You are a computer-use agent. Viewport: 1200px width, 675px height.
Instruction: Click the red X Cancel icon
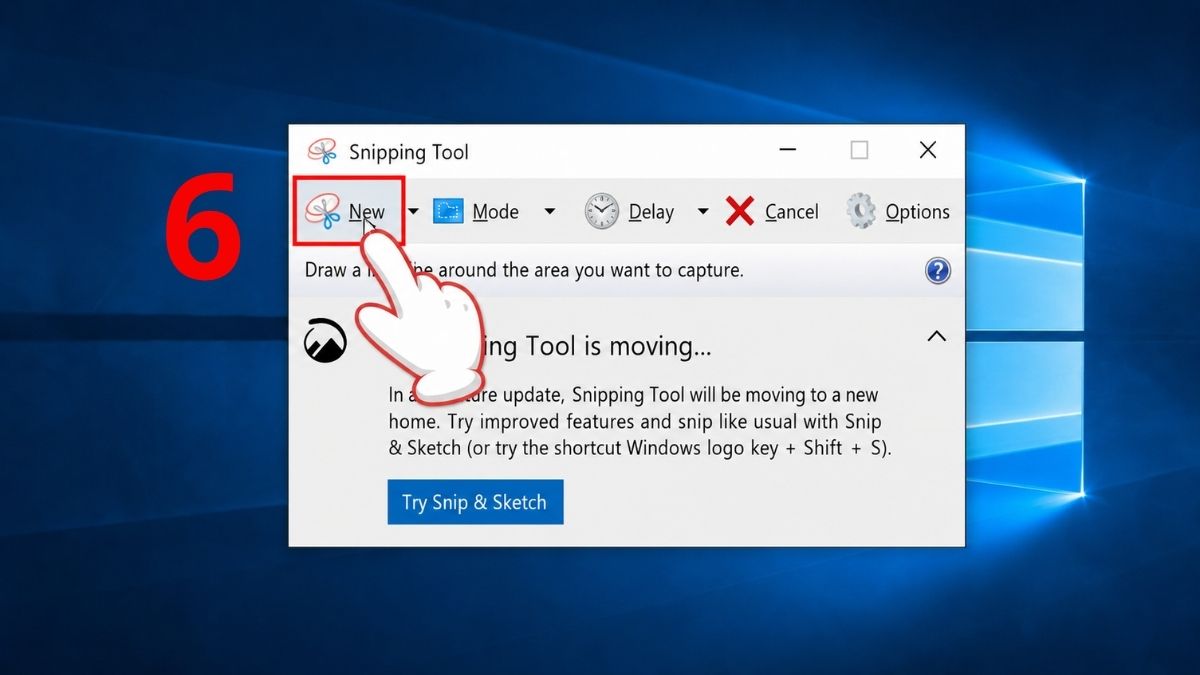click(x=740, y=211)
